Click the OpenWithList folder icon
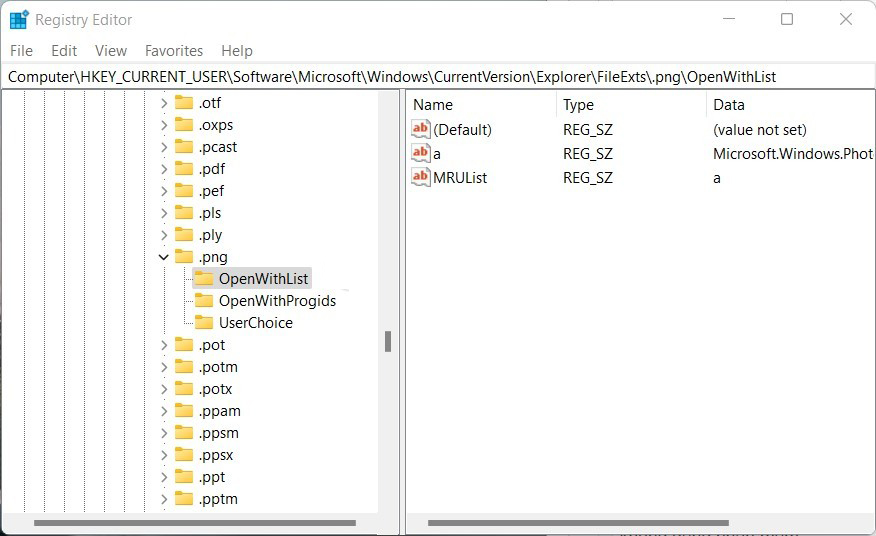Image resolution: width=876 pixels, height=536 pixels. click(204, 279)
